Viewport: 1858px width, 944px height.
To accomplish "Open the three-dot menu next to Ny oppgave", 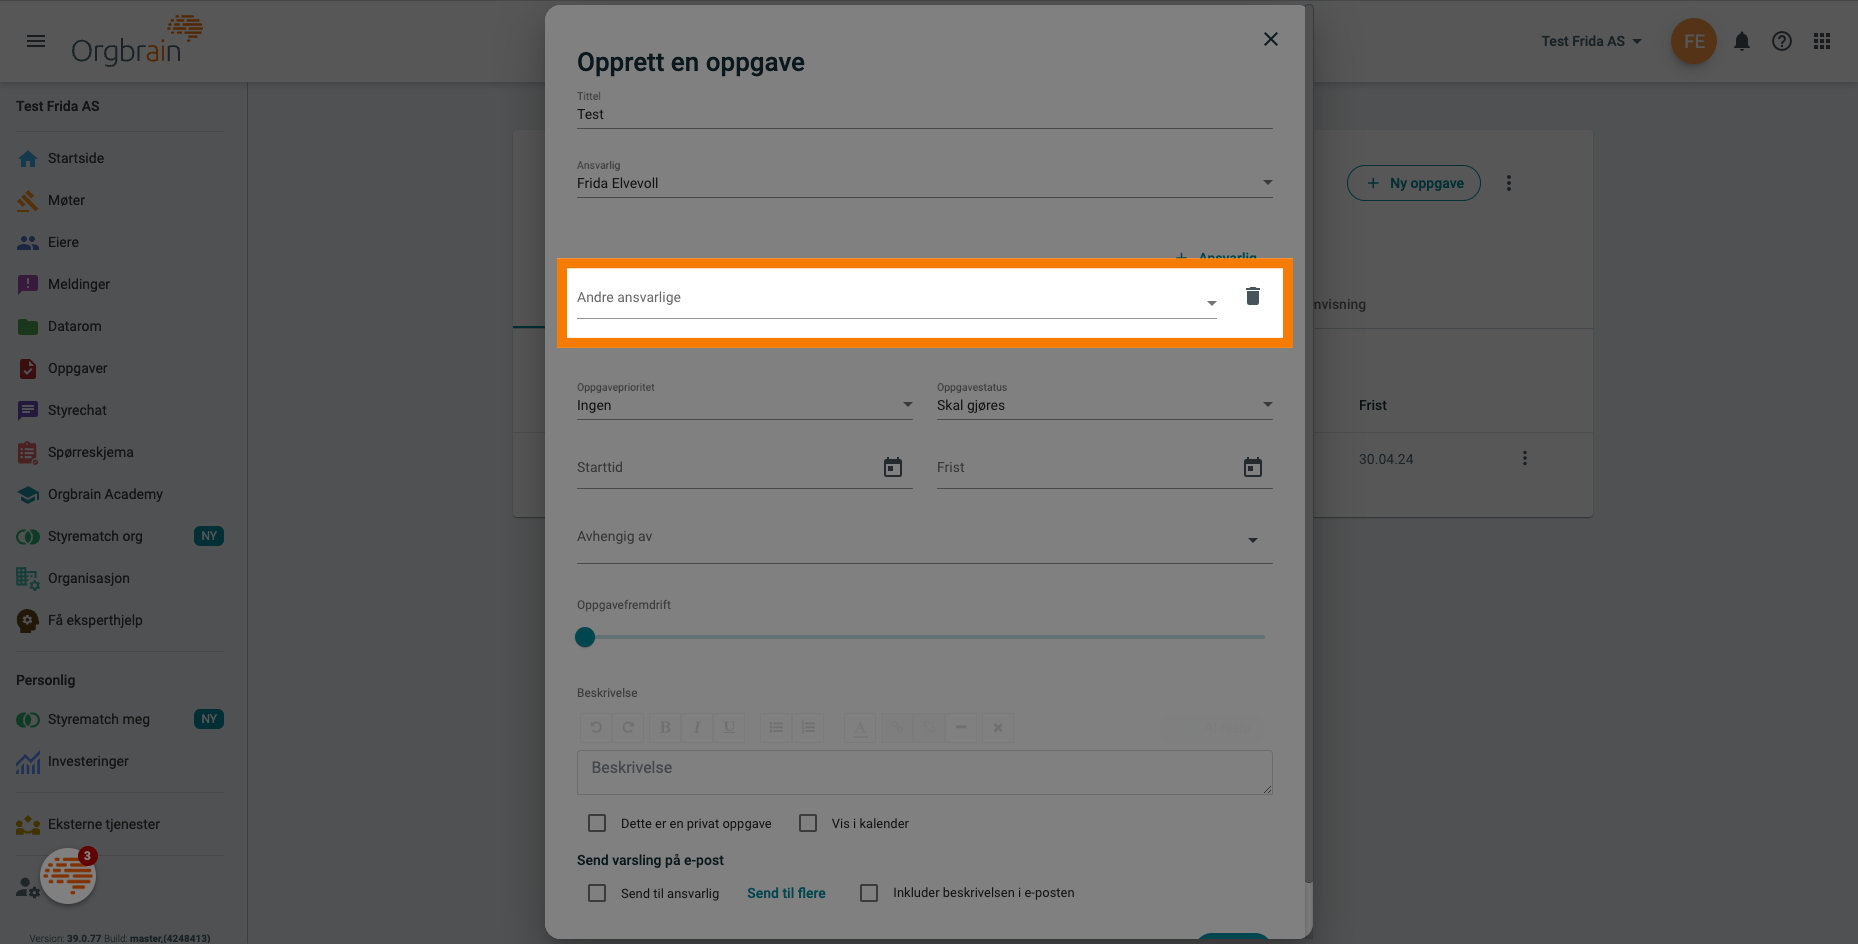I will click(x=1509, y=183).
